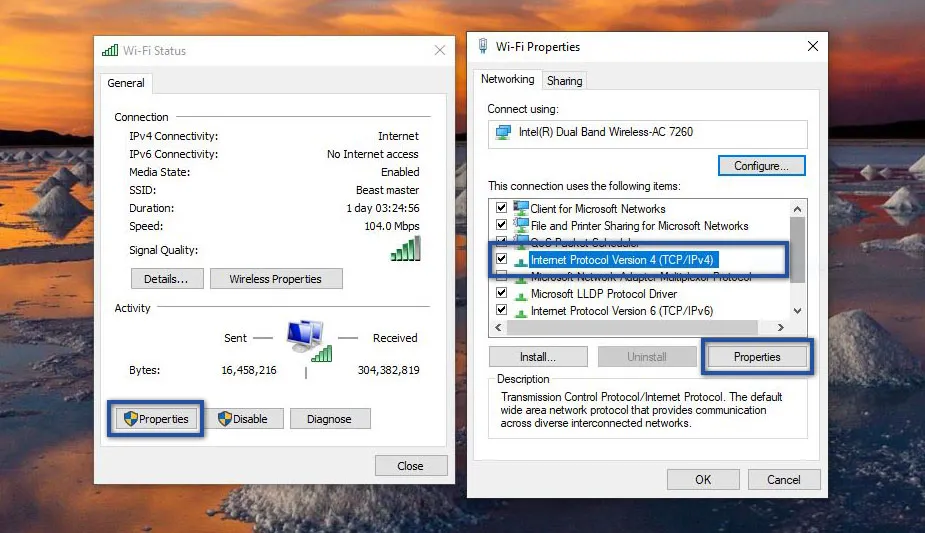The height and width of the screenshot is (533, 925).
Task: Open Wireless Properties
Action: tap(276, 279)
